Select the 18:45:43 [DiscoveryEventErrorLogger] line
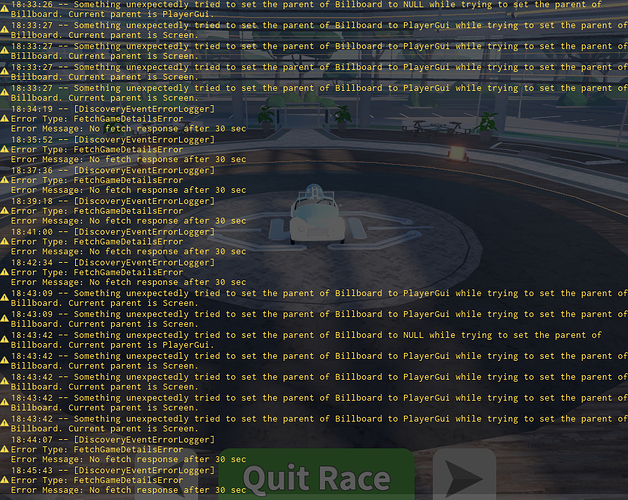628x500 pixels. pyautogui.click(x=113, y=470)
